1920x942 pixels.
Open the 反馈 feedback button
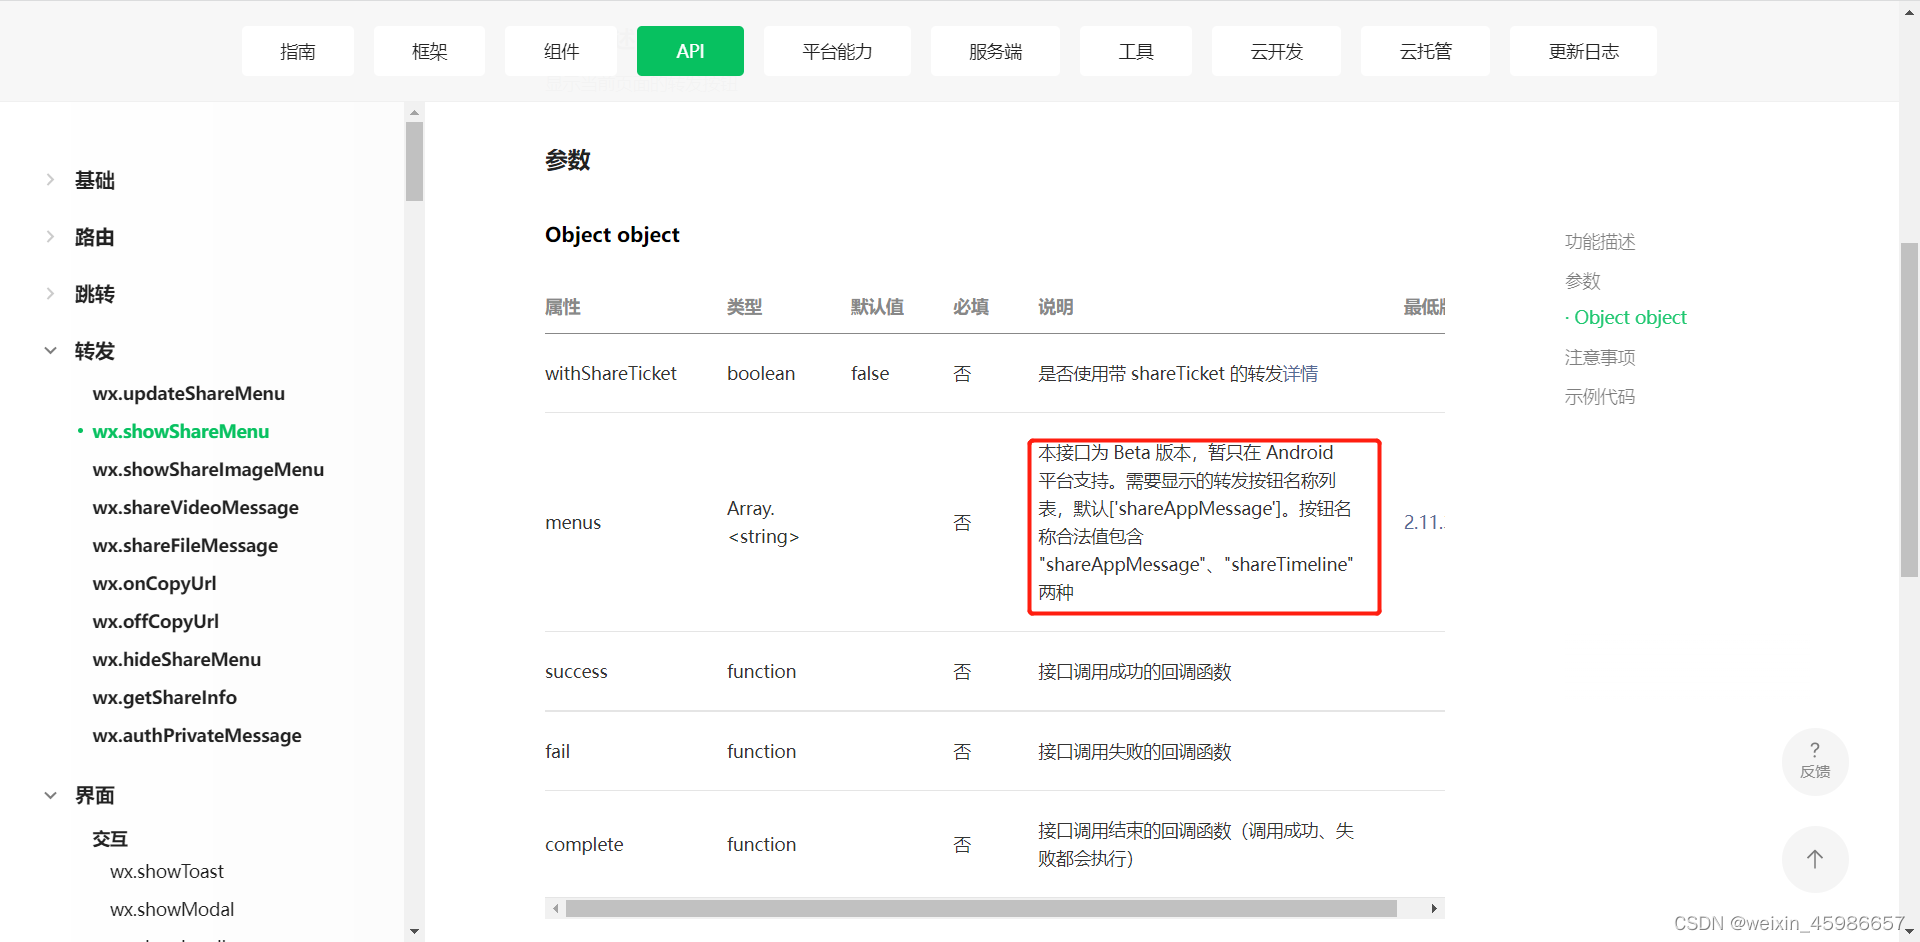pos(1814,761)
